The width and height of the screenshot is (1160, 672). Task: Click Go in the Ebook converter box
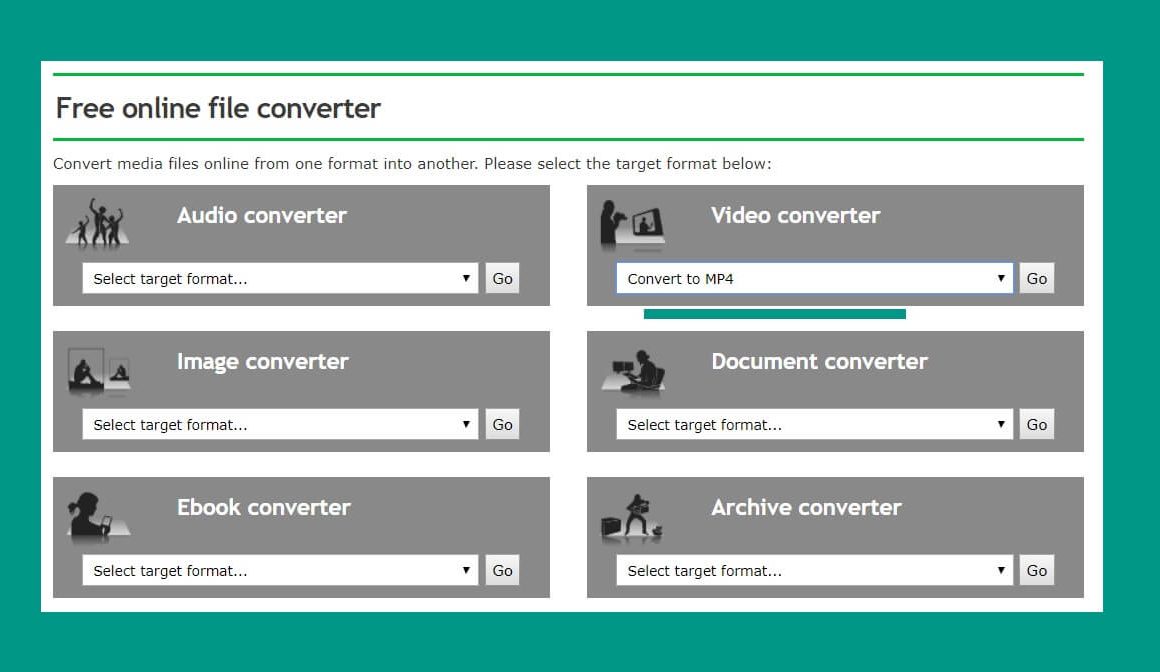502,570
